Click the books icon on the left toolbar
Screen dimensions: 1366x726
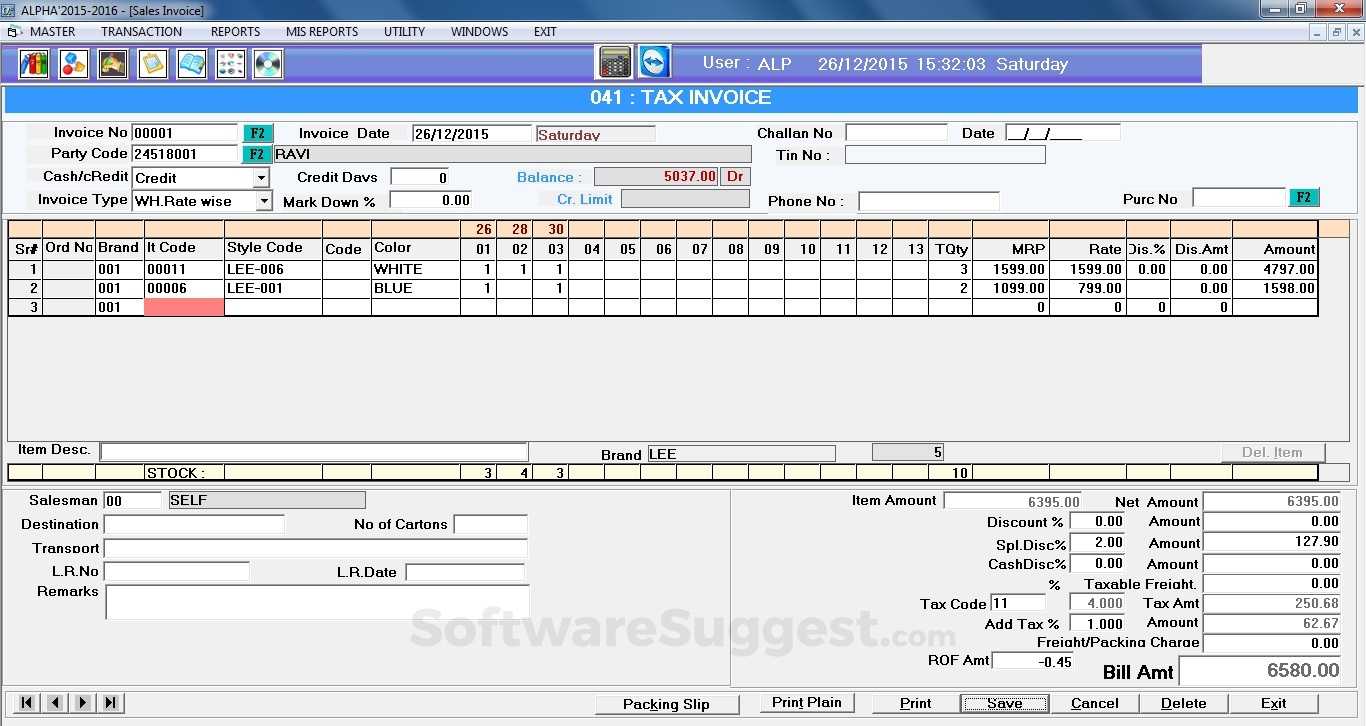pyautogui.click(x=34, y=63)
